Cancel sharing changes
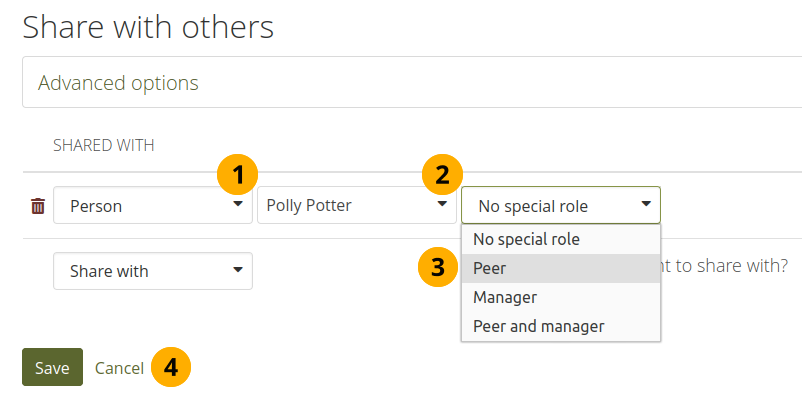Screen dimensions: 802x405 pyautogui.click(x=119, y=367)
